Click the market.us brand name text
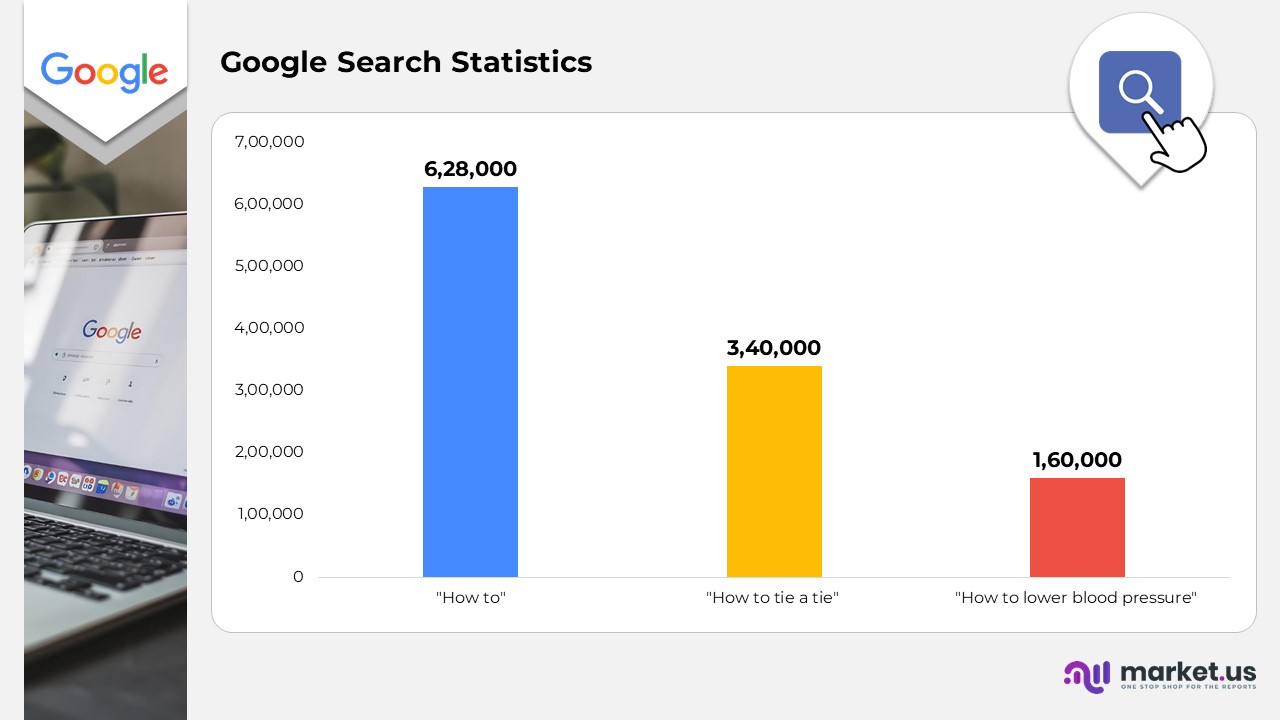This screenshot has height=720, width=1280. tap(1188, 671)
